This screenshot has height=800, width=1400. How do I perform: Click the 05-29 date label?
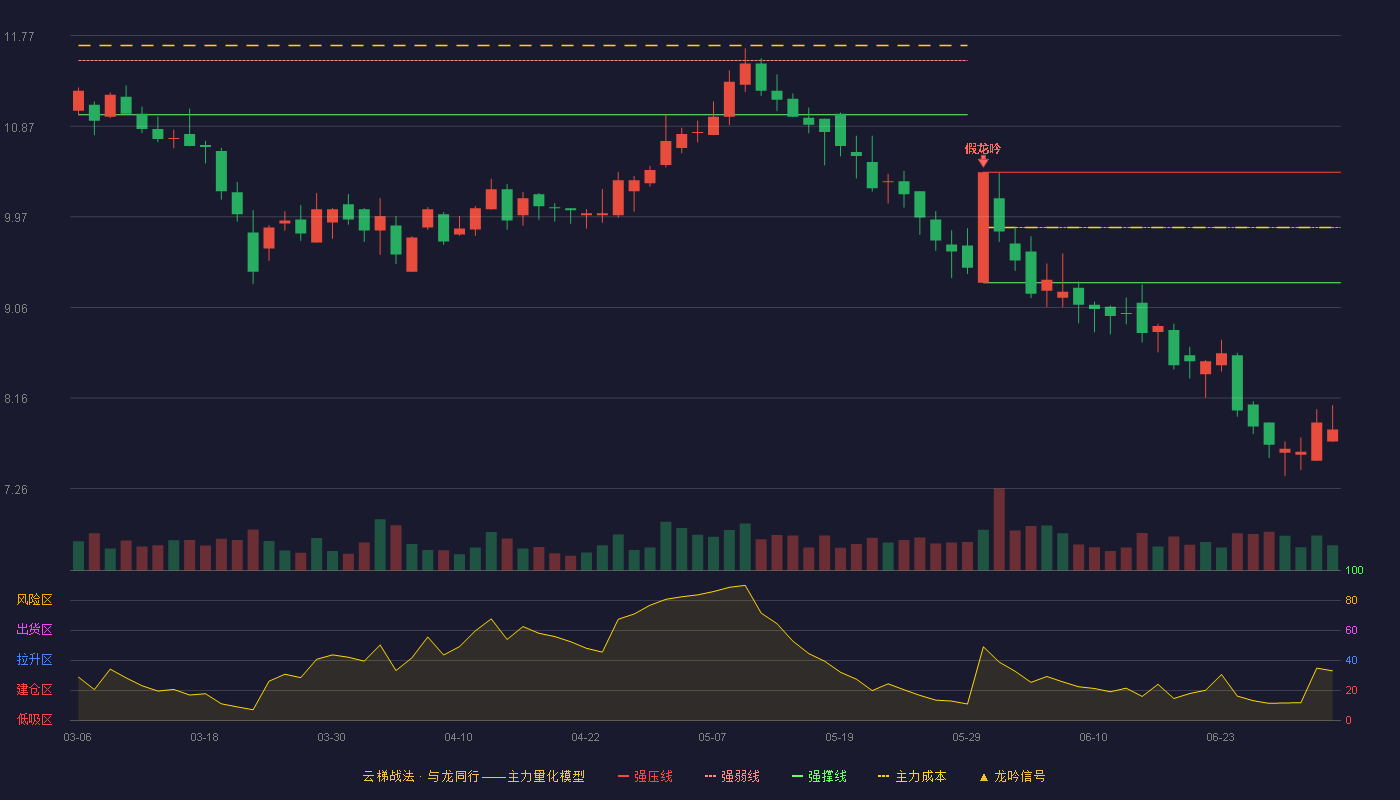(966, 737)
